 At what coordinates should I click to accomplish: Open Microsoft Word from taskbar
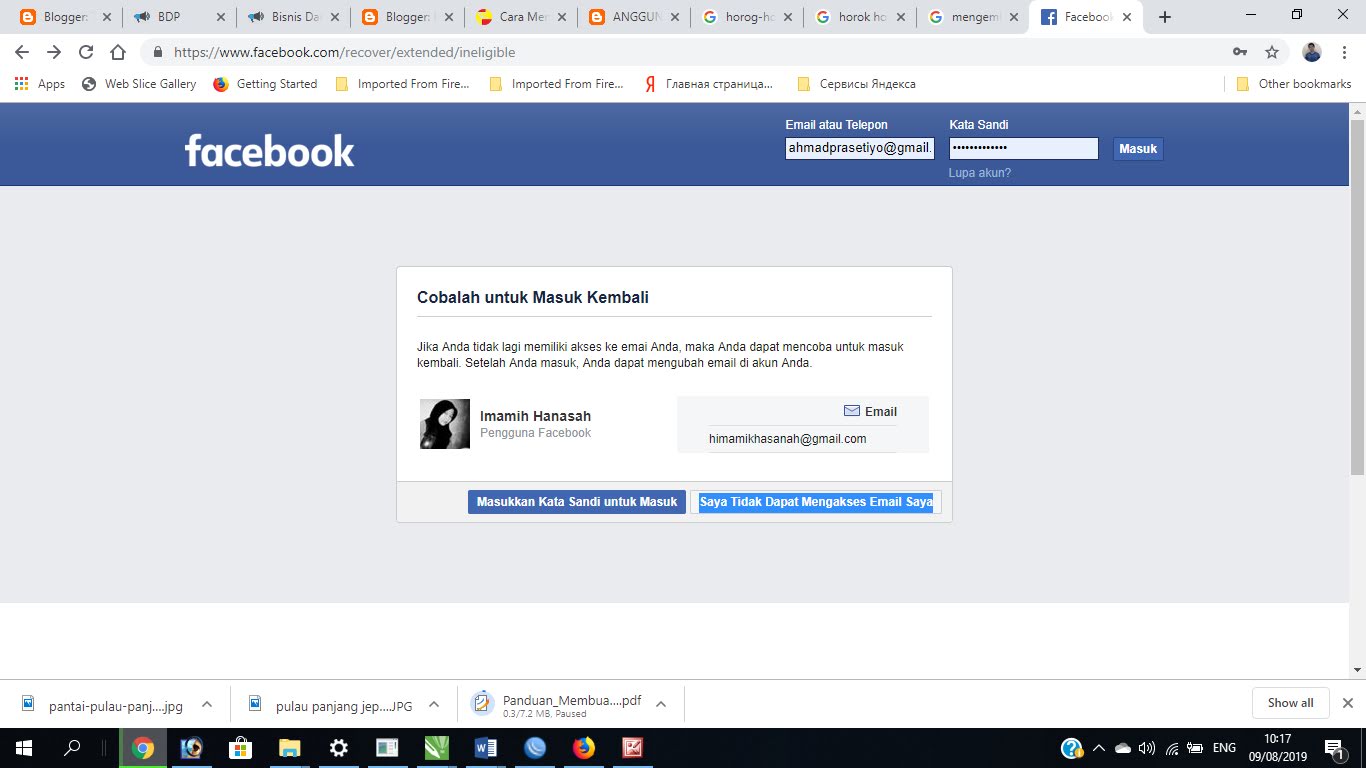point(486,748)
